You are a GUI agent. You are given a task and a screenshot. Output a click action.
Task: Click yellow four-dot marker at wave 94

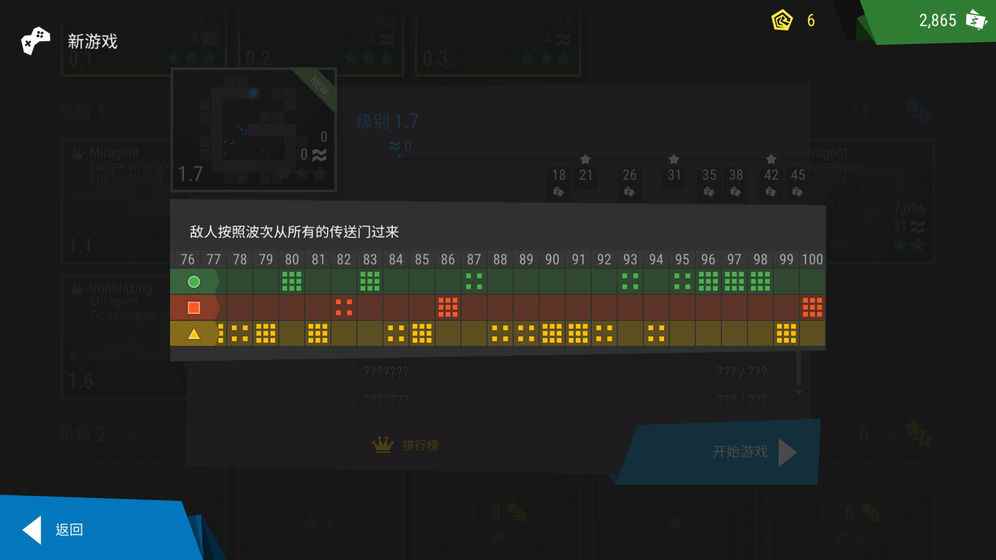[656, 333]
